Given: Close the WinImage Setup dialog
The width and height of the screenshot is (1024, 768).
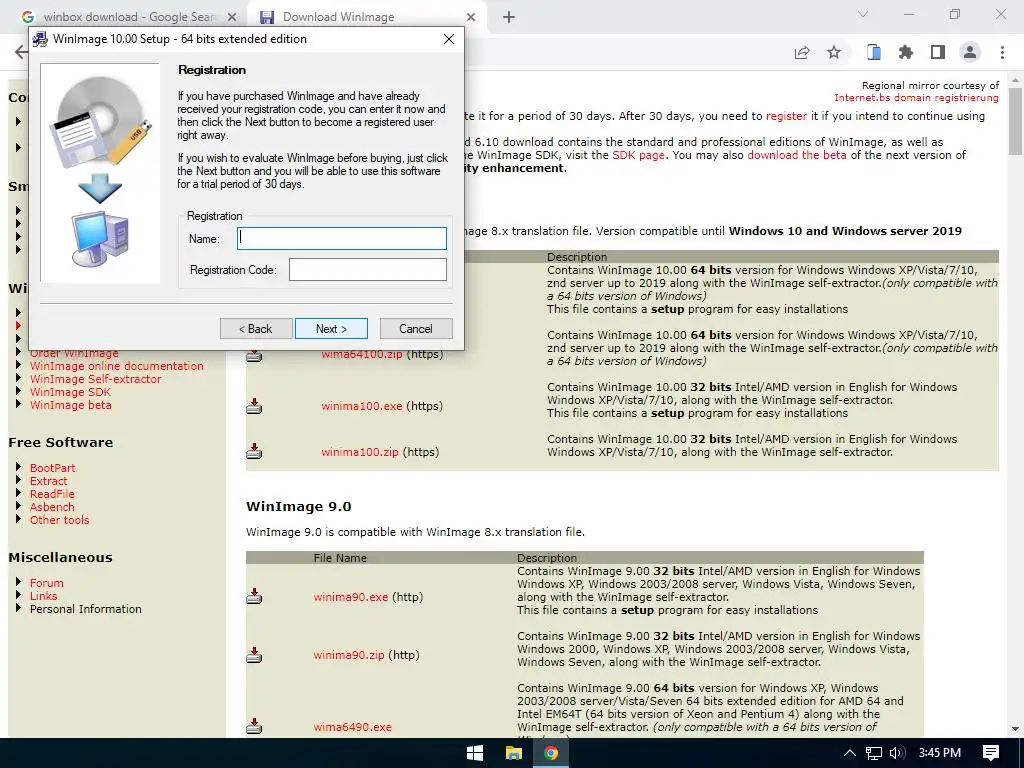Looking at the screenshot, I should (x=449, y=39).
